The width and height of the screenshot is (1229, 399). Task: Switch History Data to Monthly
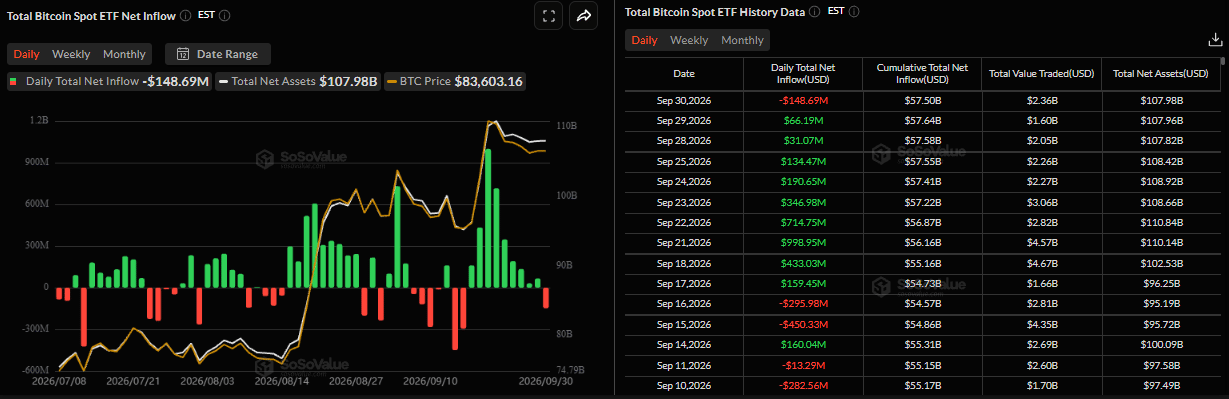click(742, 40)
